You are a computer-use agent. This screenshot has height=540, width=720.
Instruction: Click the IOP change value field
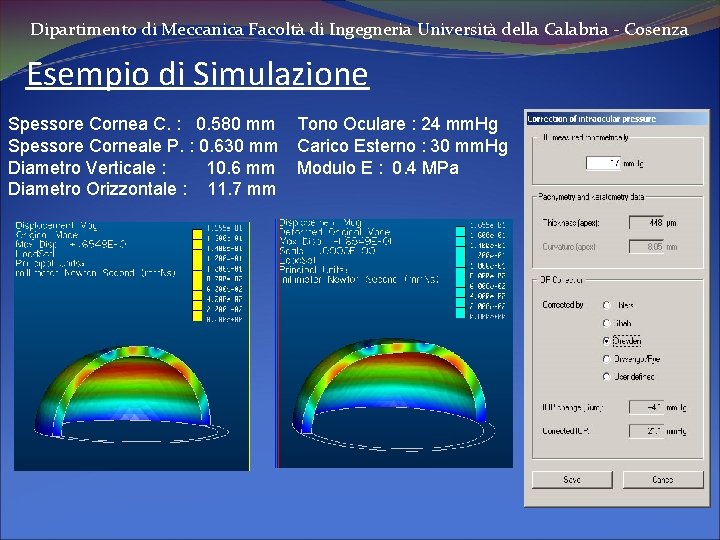(x=647, y=407)
